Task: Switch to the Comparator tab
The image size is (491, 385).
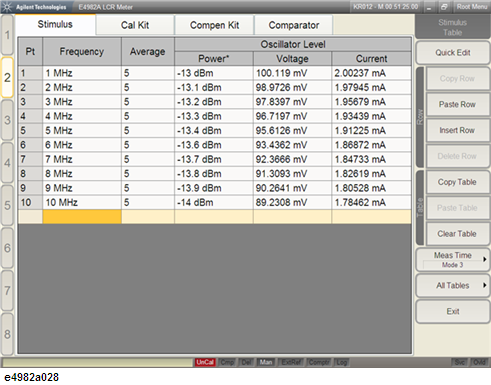Action: point(294,25)
